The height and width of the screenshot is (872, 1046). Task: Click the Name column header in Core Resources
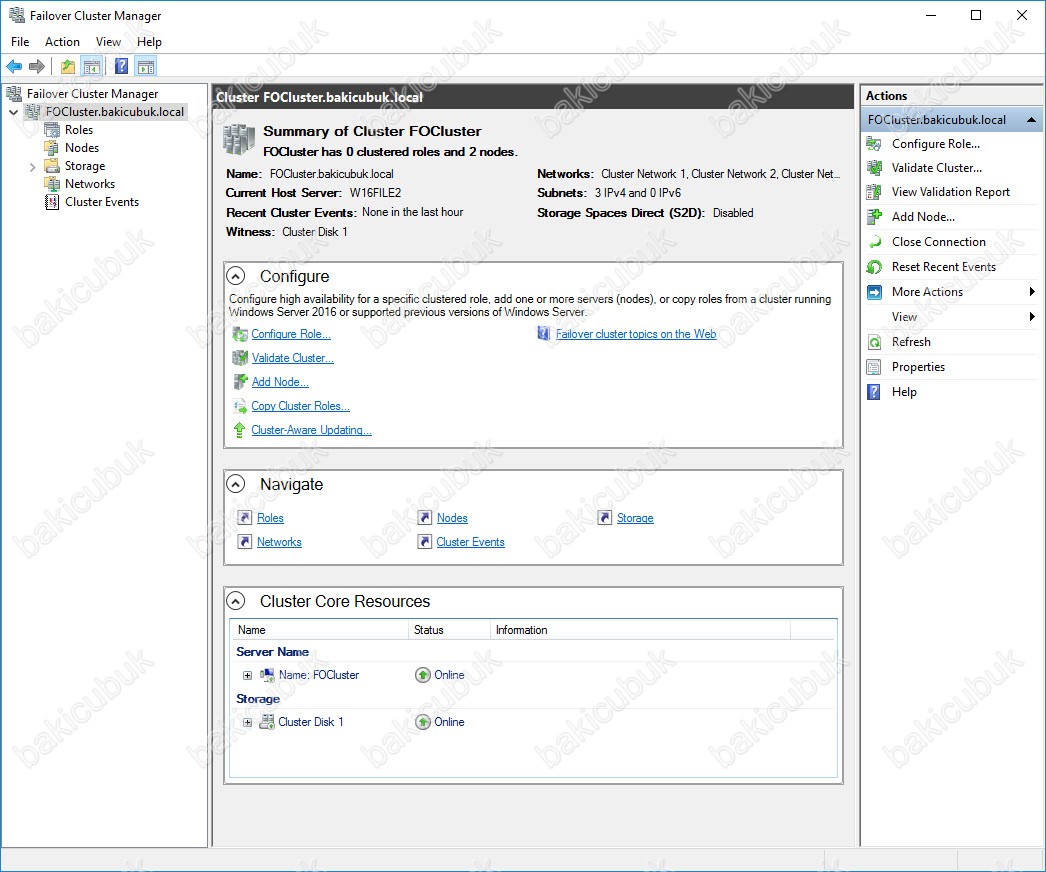click(319, 630)
